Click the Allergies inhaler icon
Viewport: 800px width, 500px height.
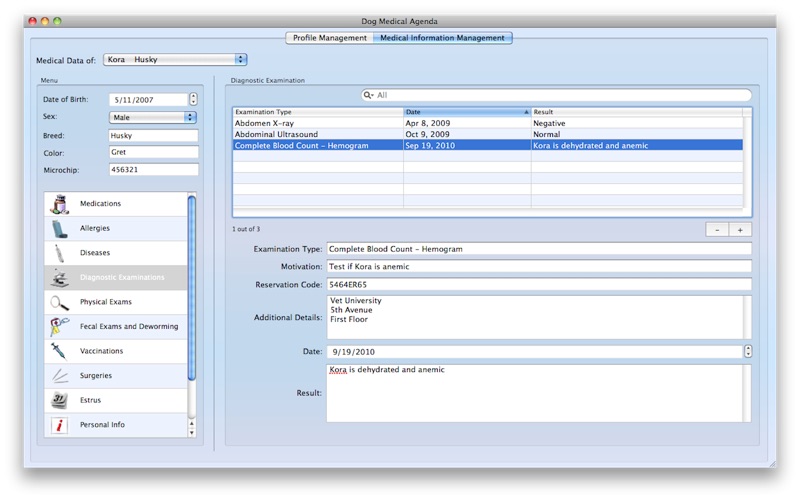coord(60,229)
